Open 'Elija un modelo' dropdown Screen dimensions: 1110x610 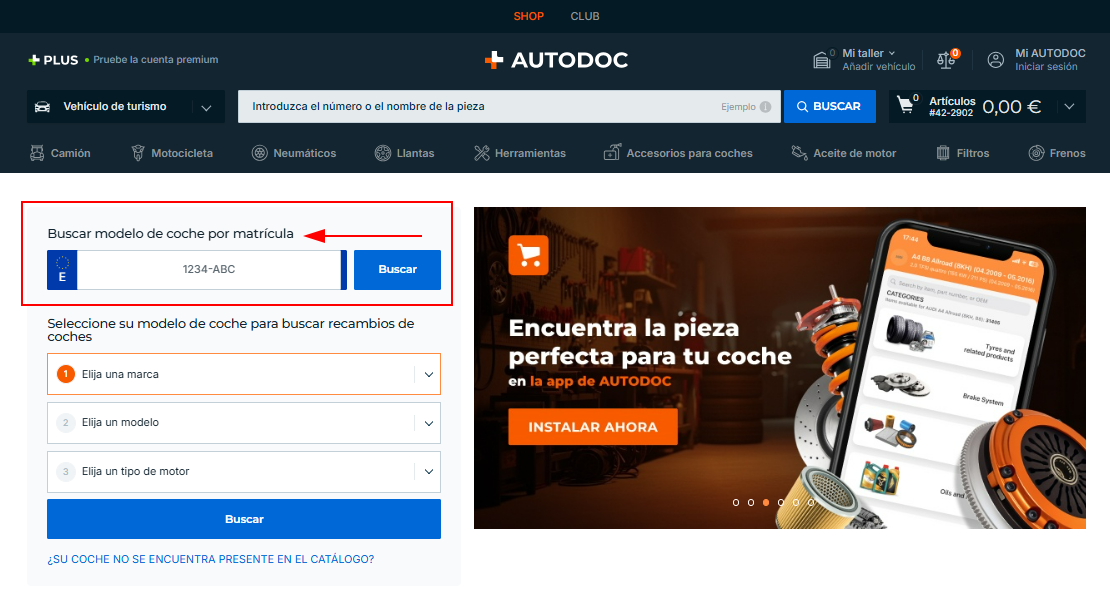click(x=244, y=422)
